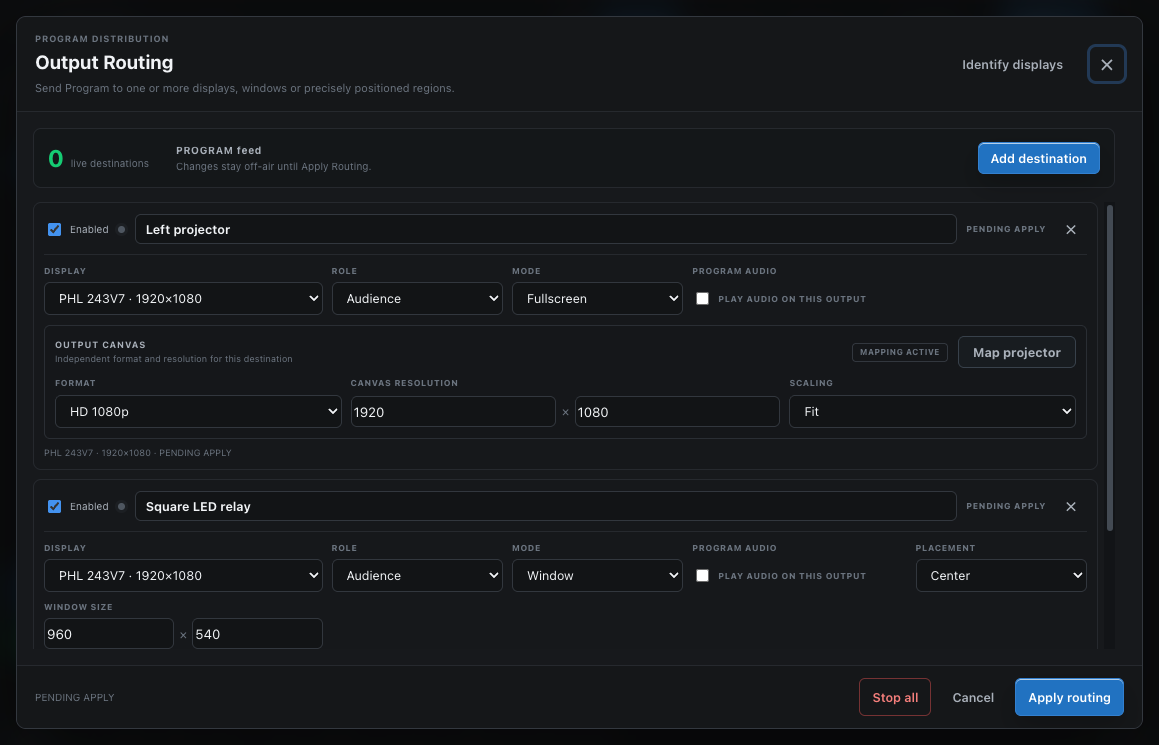Viewport: 1159px width, 745px height.
Task: Click Apply routing
Action: (x=1069, y=698)
